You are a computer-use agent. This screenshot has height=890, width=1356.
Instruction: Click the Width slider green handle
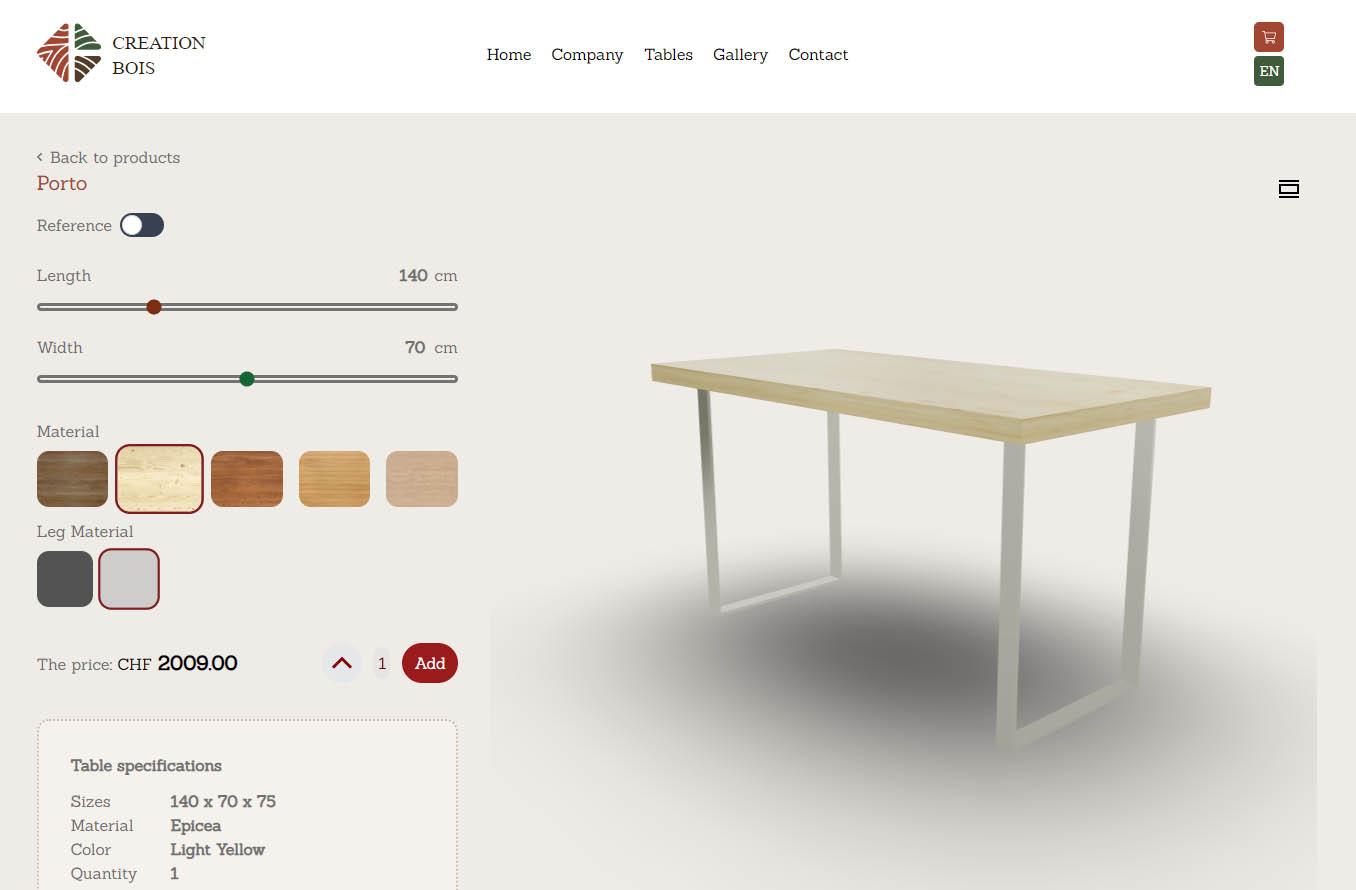click(x=247, y=379)
